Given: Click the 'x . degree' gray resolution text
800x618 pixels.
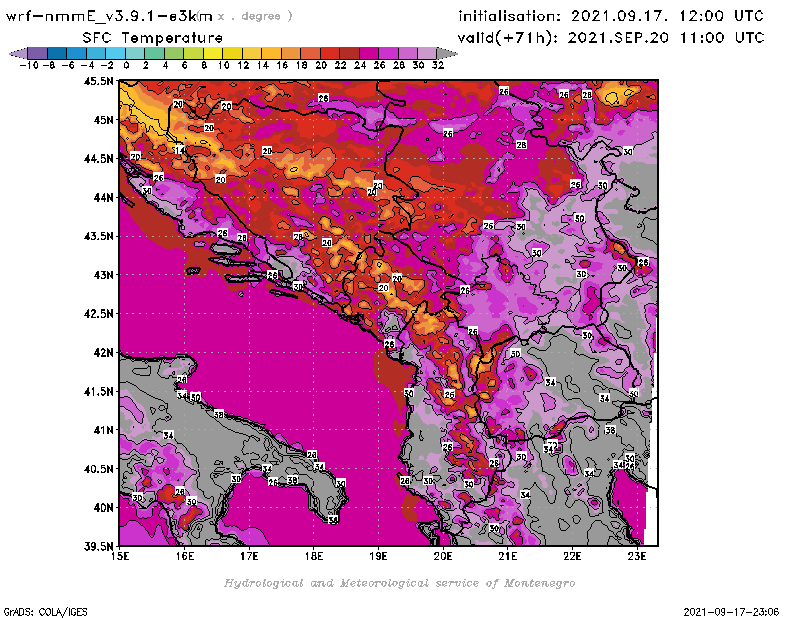Looking at the screenshot, I should click(255, 16).
